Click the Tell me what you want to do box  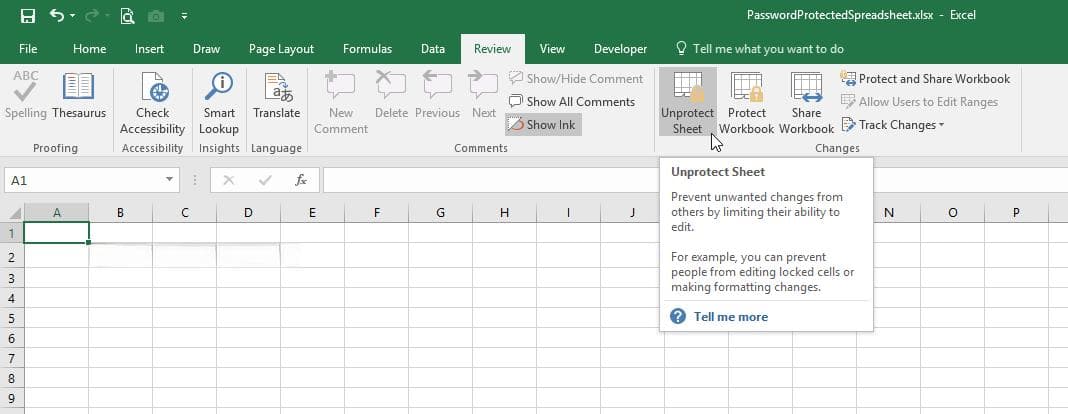(x=759, y=49)
